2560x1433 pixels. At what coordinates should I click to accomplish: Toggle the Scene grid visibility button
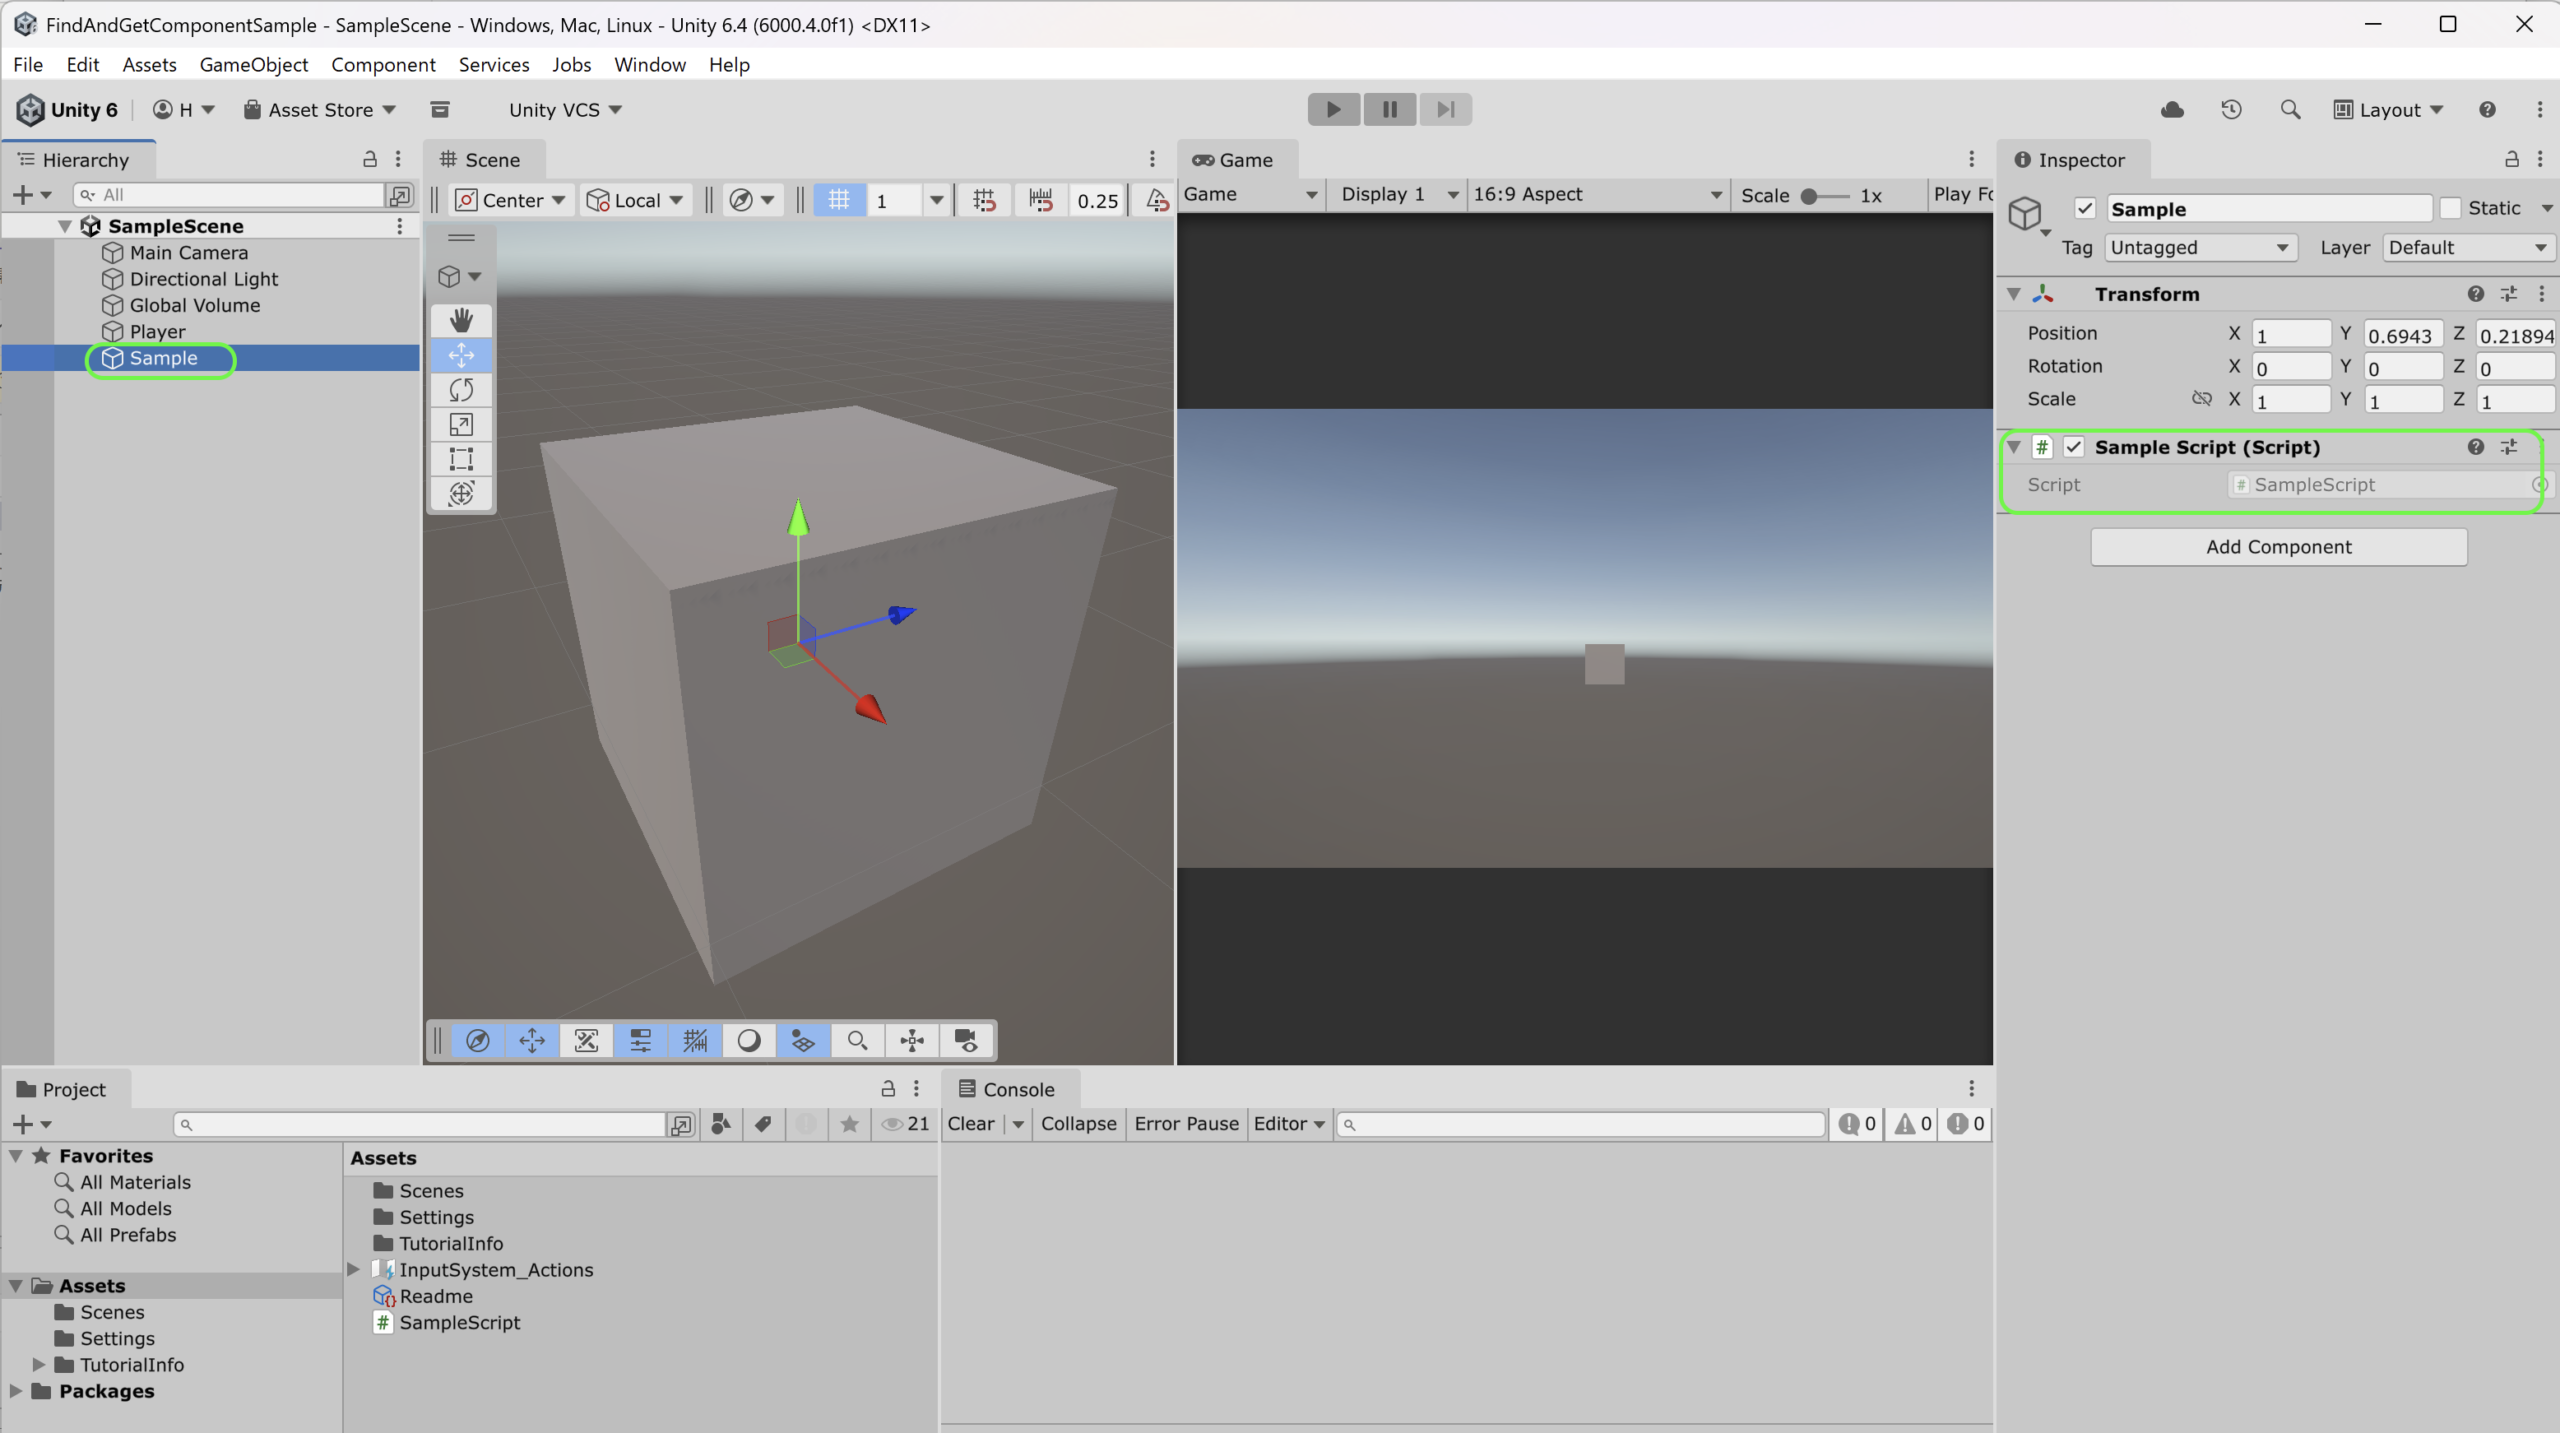(x=838, y=200)
